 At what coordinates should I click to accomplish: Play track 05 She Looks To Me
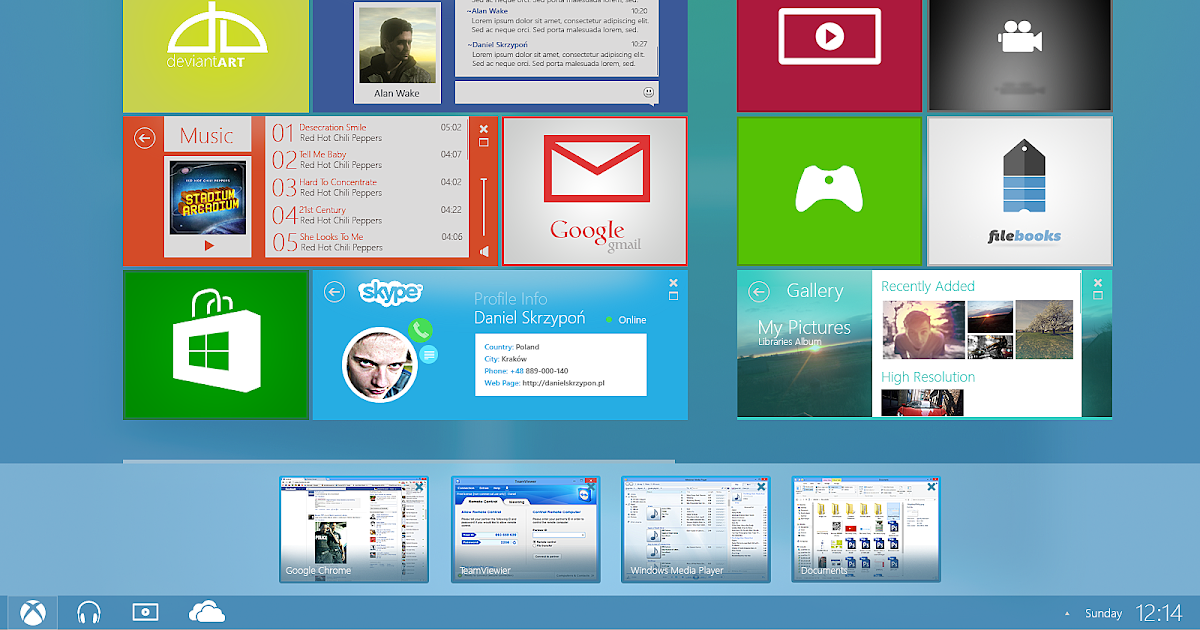point(368,242)
